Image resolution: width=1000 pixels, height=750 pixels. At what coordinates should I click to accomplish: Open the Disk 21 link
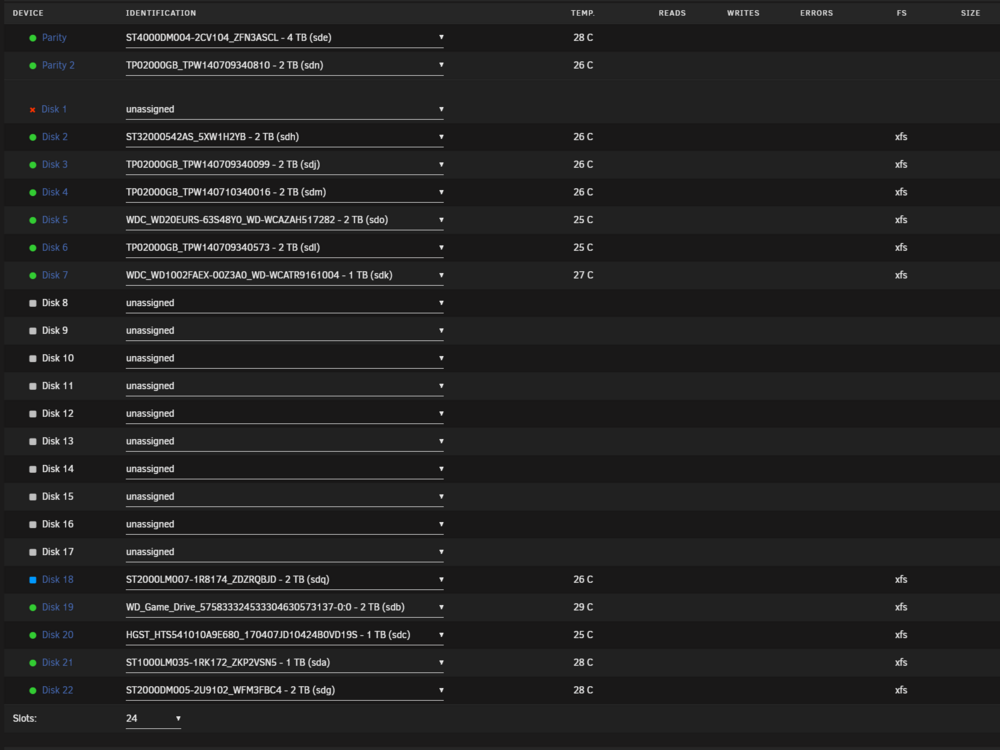pyautogui.click(x=57, y=662)
